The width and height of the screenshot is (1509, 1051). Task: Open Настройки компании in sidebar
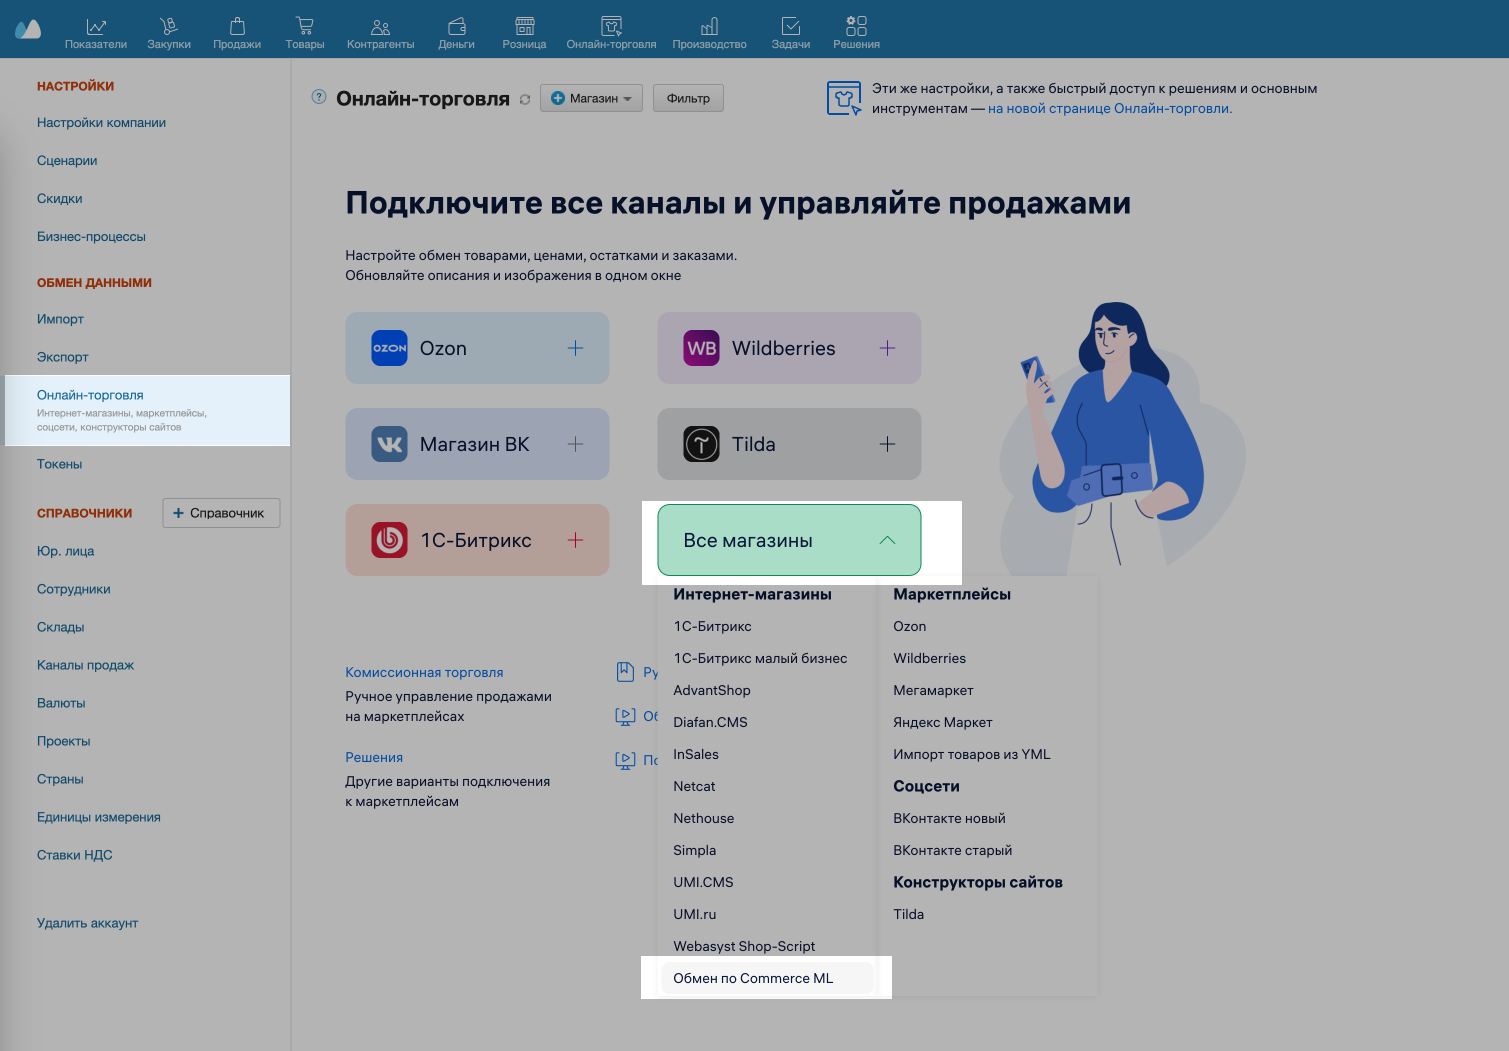[101, 122]
